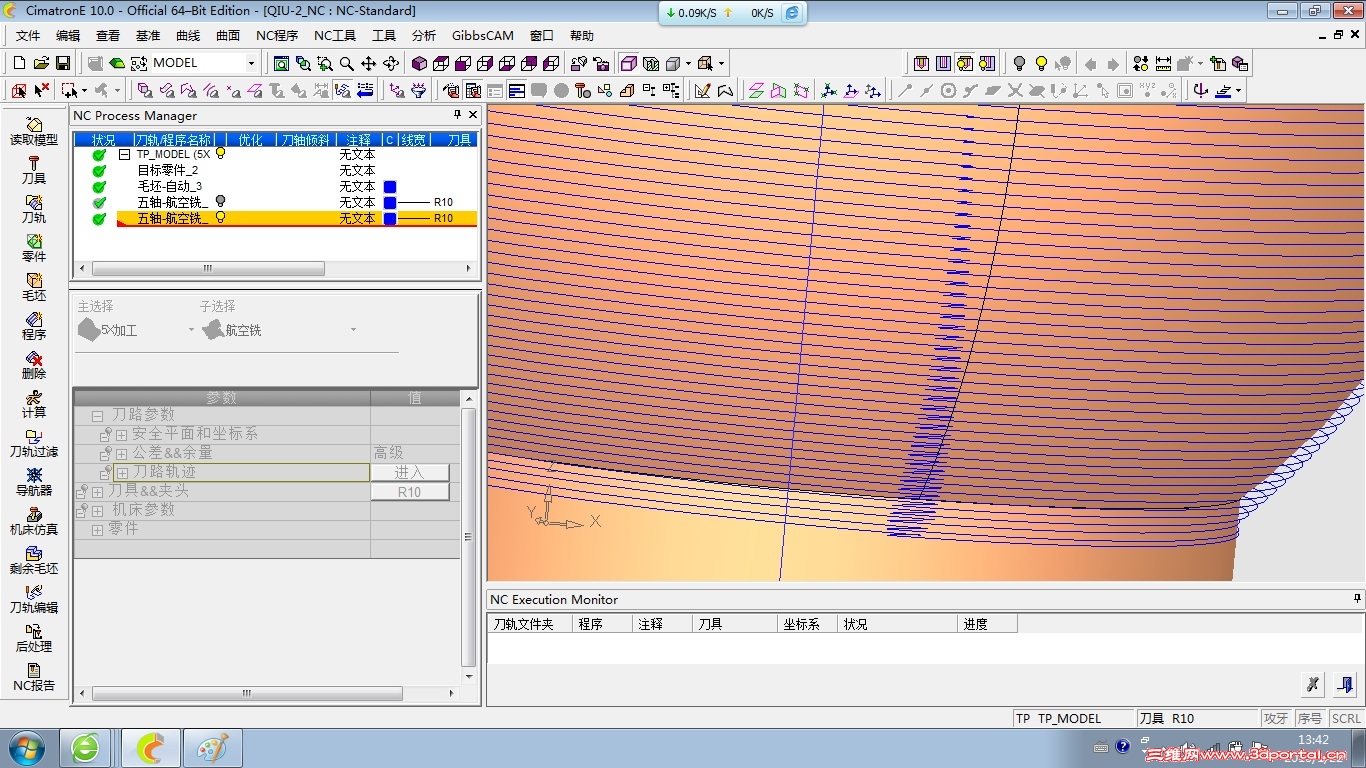Open 导航器 in the NC sidebar
Viewport: 1366px width, 768px height.
point(34,482)
